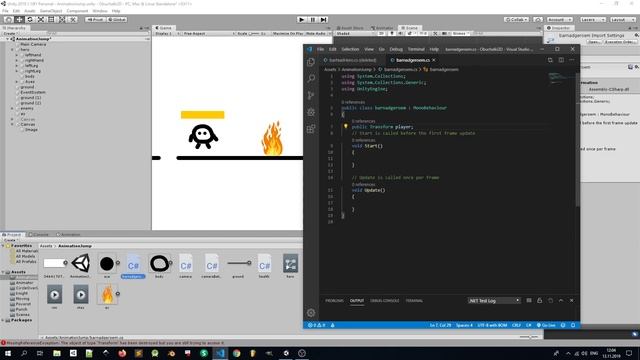
Task: Adjust the Game view Scale slider
Action: 254,33
